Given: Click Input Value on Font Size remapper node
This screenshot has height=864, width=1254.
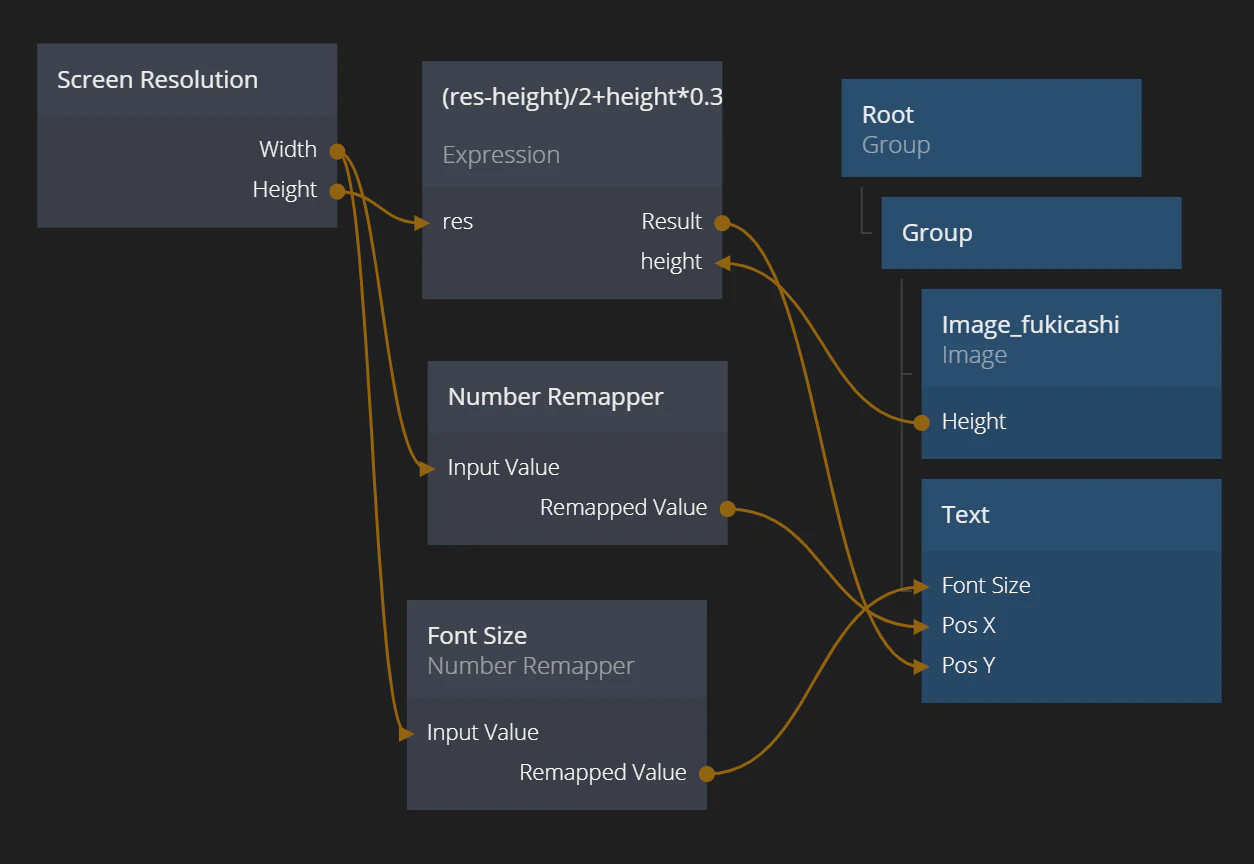Looking at the screenshot, I should (x=407, y=733).
